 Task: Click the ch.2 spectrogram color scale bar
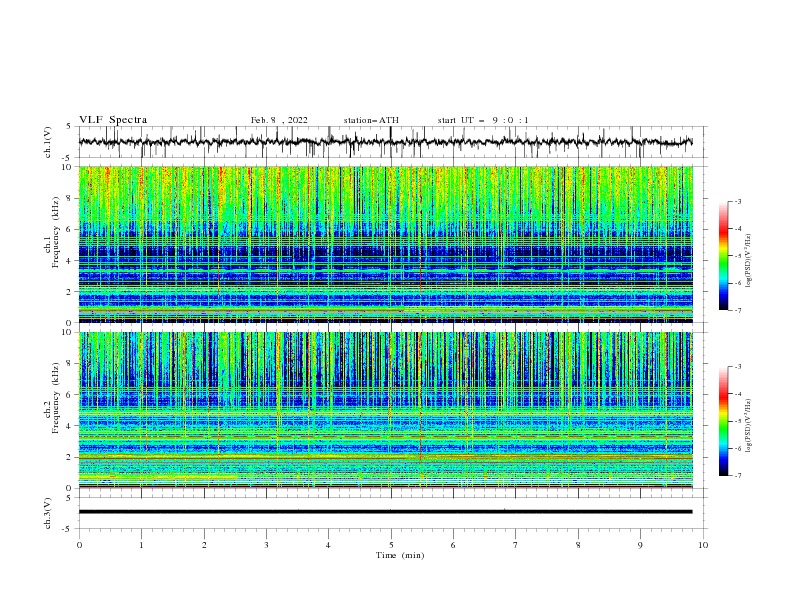723,421
